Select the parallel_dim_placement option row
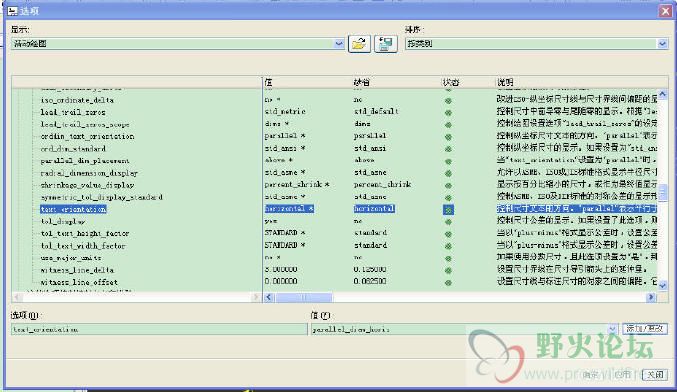Viewport: 677px width, 392px height. [85, 161]
